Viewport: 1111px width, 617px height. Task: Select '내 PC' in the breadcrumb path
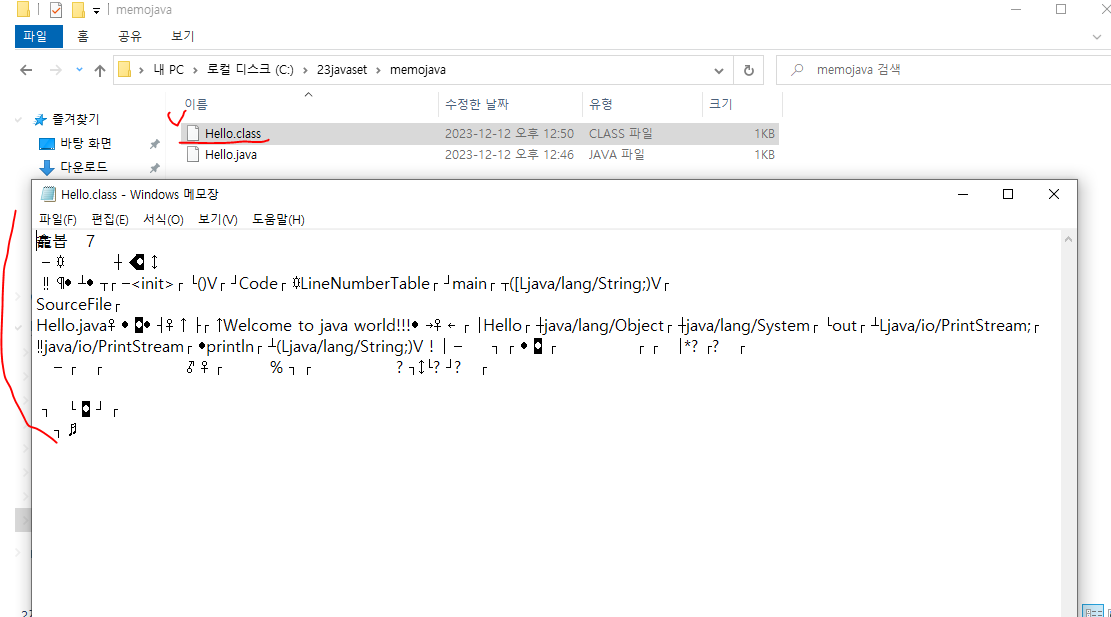coord(169,69)
